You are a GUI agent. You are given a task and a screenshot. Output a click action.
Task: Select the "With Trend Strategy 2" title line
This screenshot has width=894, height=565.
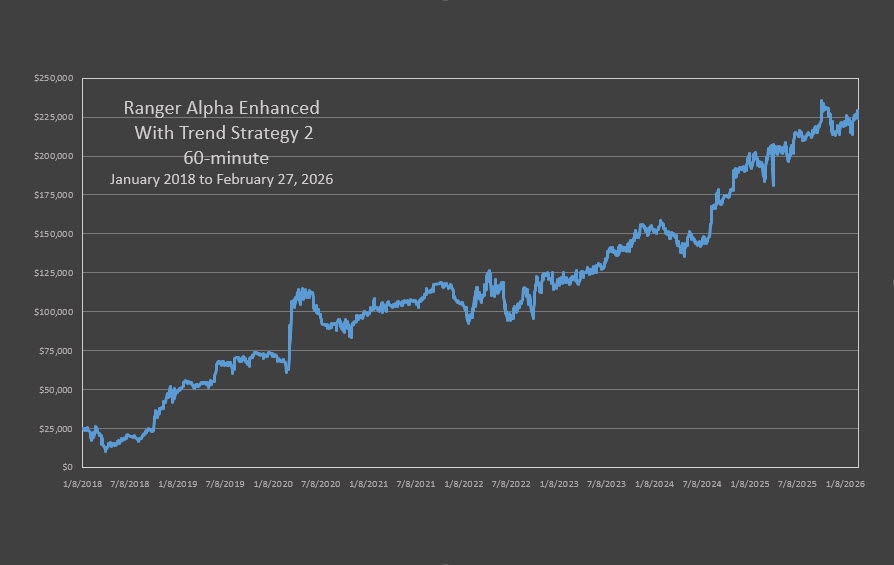221,133
